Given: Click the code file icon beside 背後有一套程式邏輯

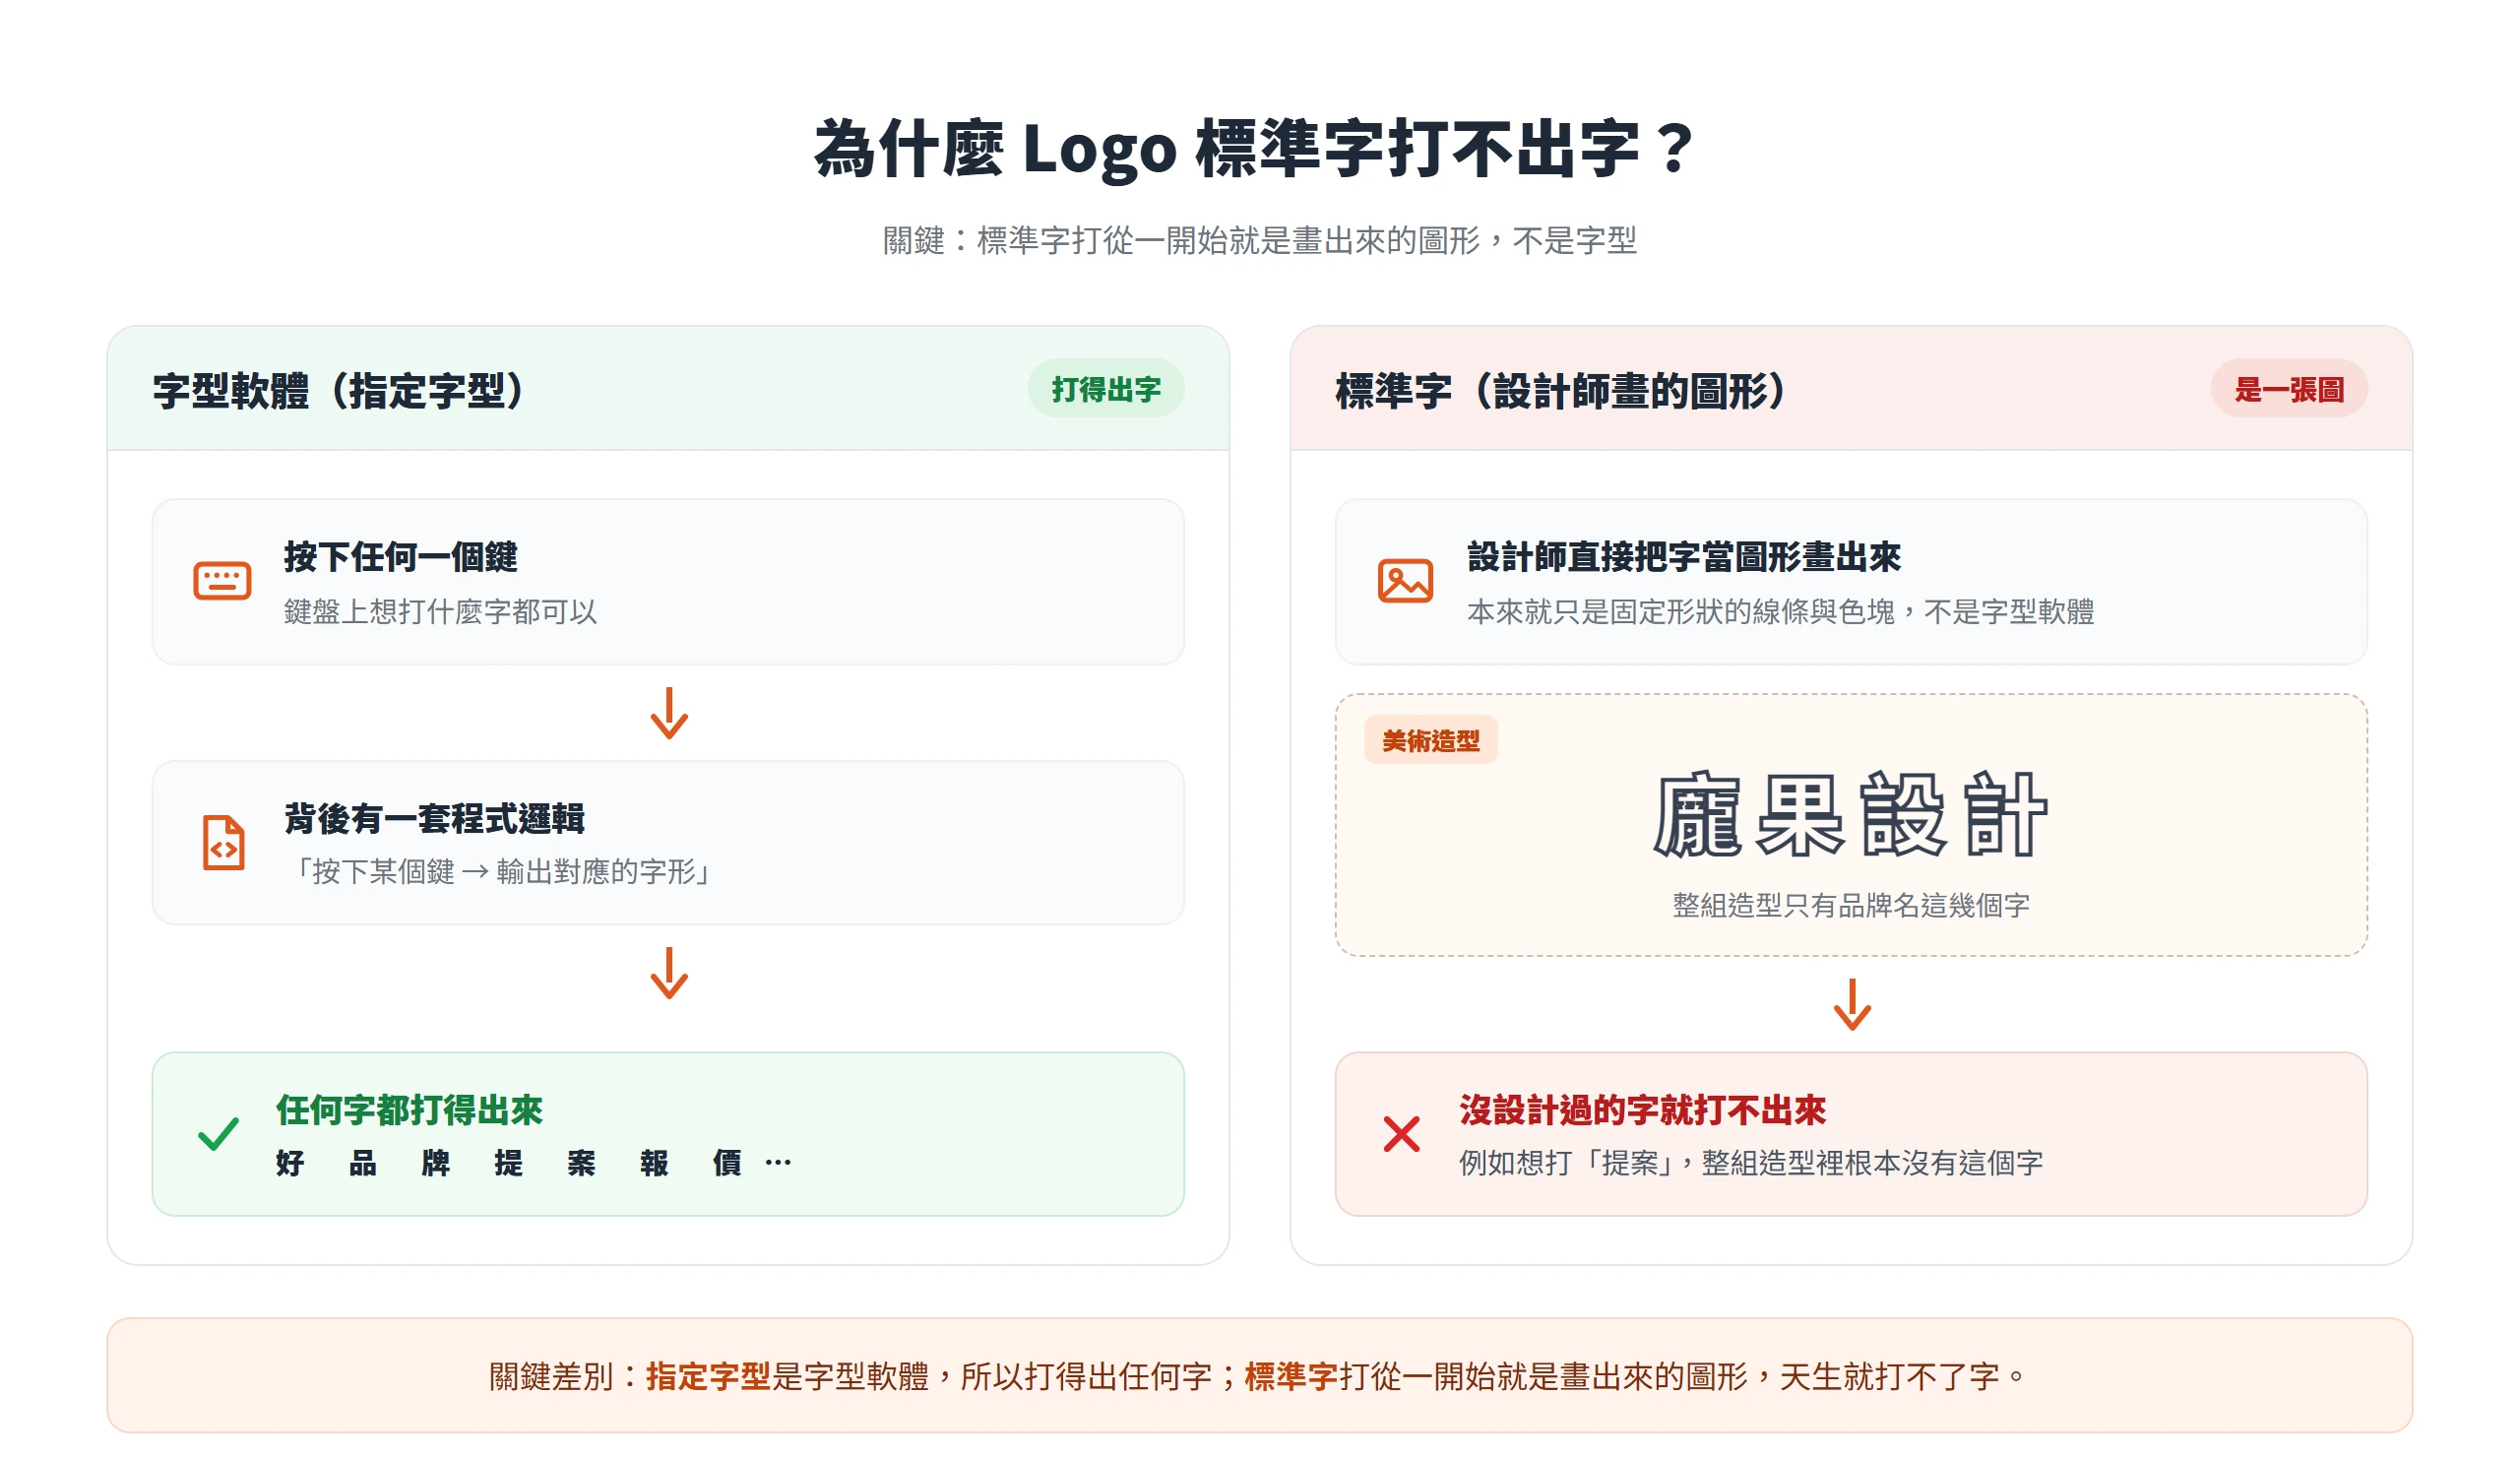Looking at the screenshot, I should point(223,842).
